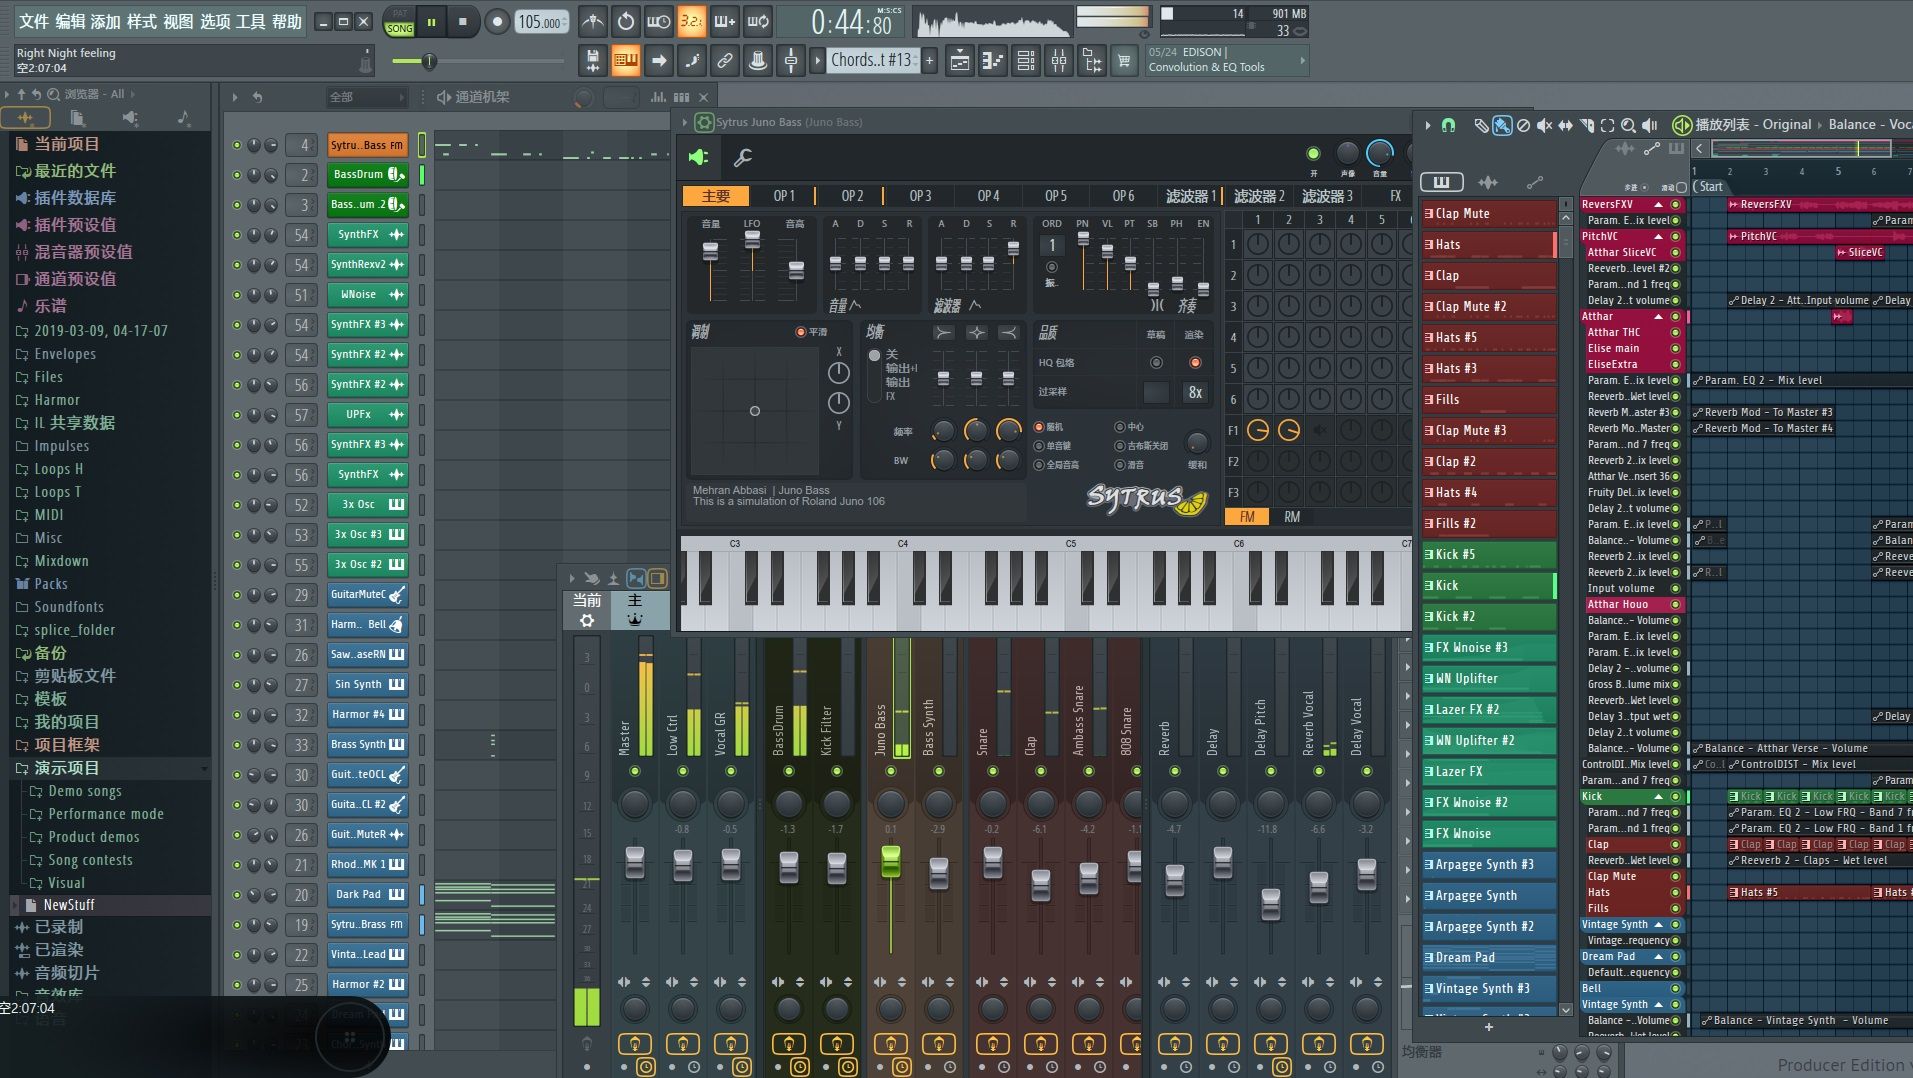The image size is (1913, 1078).
Task: Open the playlist options menu arrow
Action: [1427, 125]
